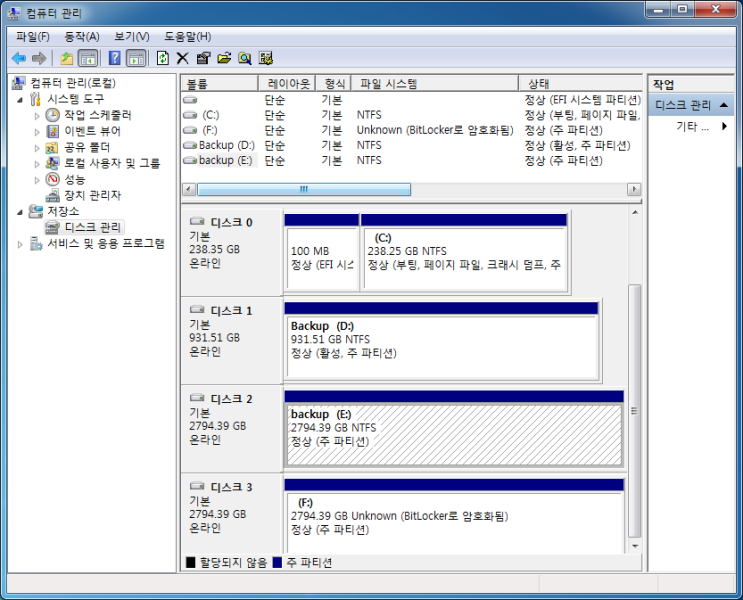This screenshot has height=600, width=743.
Task: Select the Backup (D:) volume row
Action: [x=411, y=145]
